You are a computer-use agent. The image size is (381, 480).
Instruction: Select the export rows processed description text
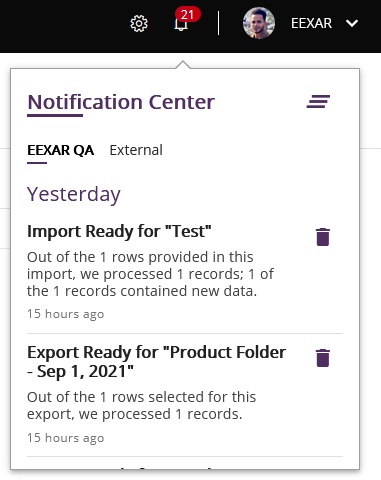142,406
